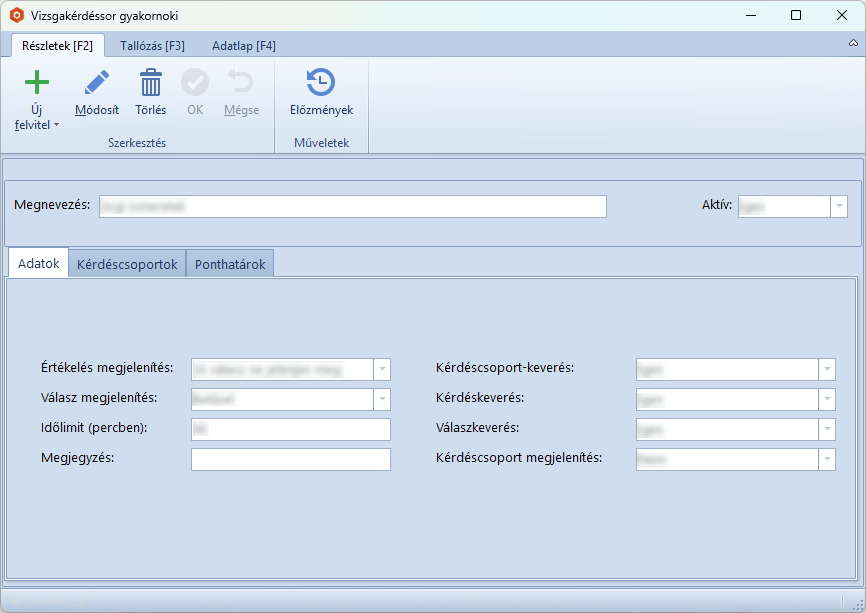Screen dimensions: 866x613
Task: Click the Megnevezés text field
Action: [350, 206]
